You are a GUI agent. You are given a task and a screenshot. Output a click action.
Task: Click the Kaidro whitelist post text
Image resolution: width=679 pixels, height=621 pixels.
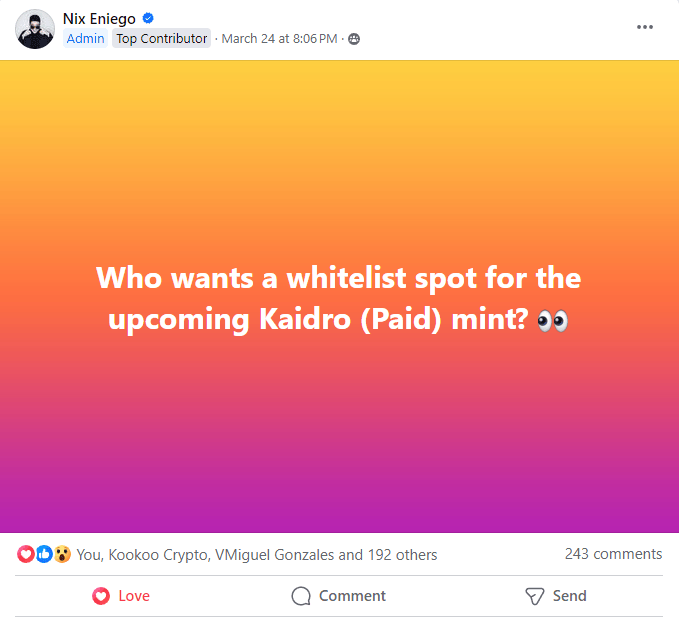point(339,298)
